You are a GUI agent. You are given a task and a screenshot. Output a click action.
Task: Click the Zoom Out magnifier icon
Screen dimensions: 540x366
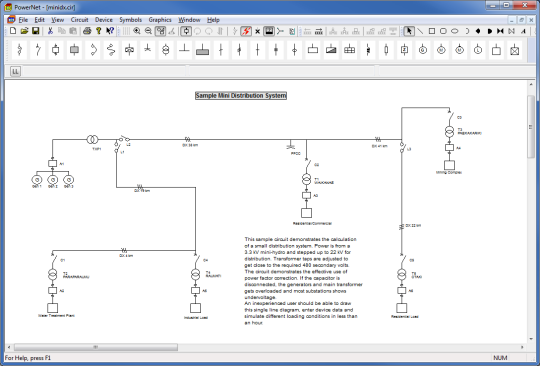(x=148, y=31)
